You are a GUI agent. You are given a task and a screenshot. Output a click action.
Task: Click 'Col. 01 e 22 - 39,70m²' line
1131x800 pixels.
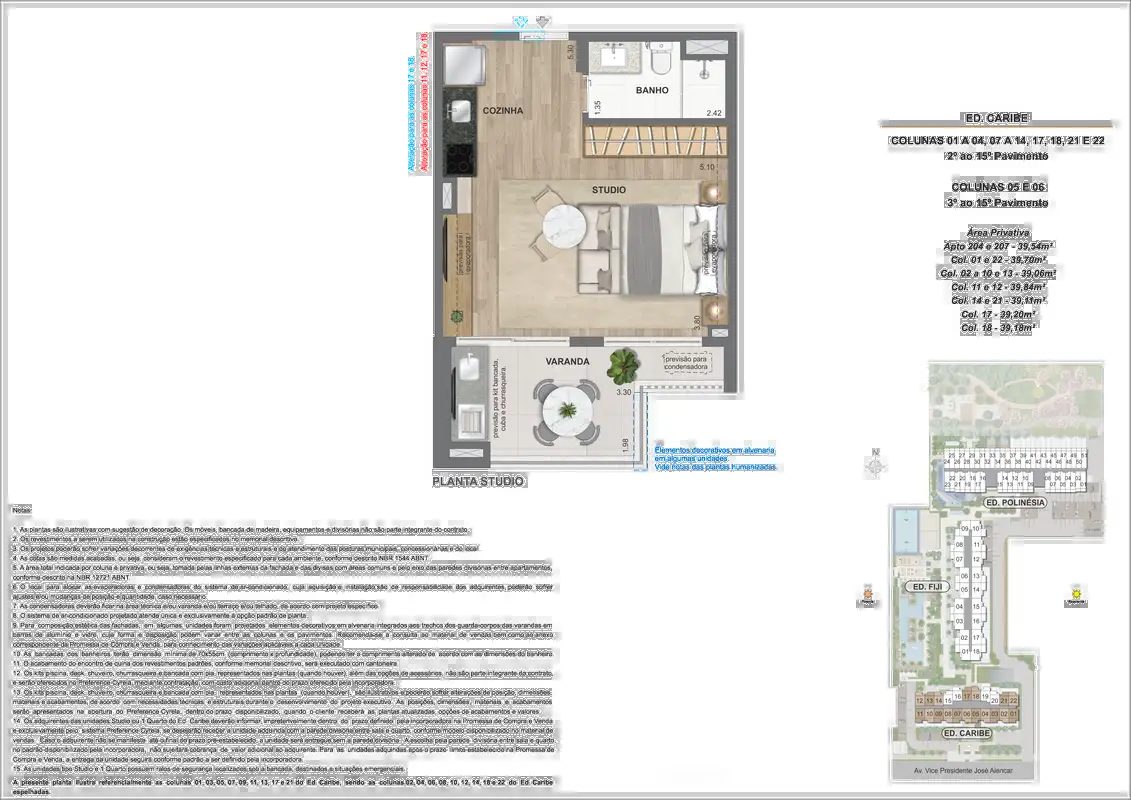click(x=998, y=260)
